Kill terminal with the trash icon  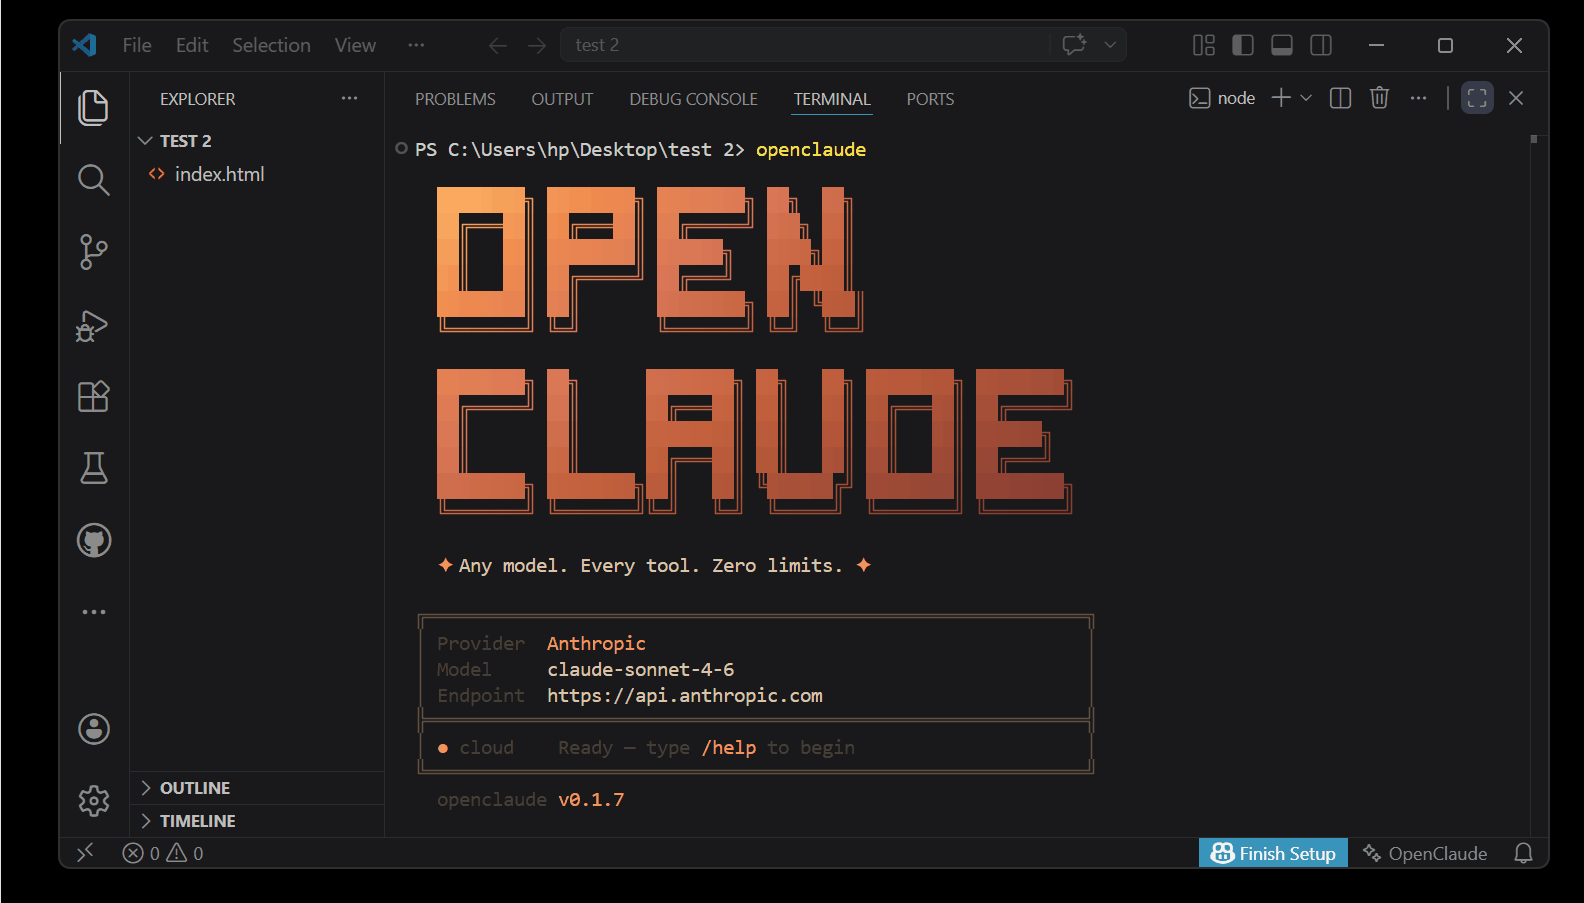1379,98
